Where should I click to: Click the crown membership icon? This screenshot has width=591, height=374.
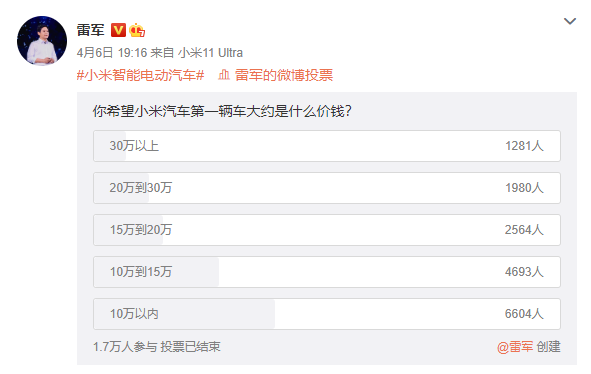[x=137, y=30]
